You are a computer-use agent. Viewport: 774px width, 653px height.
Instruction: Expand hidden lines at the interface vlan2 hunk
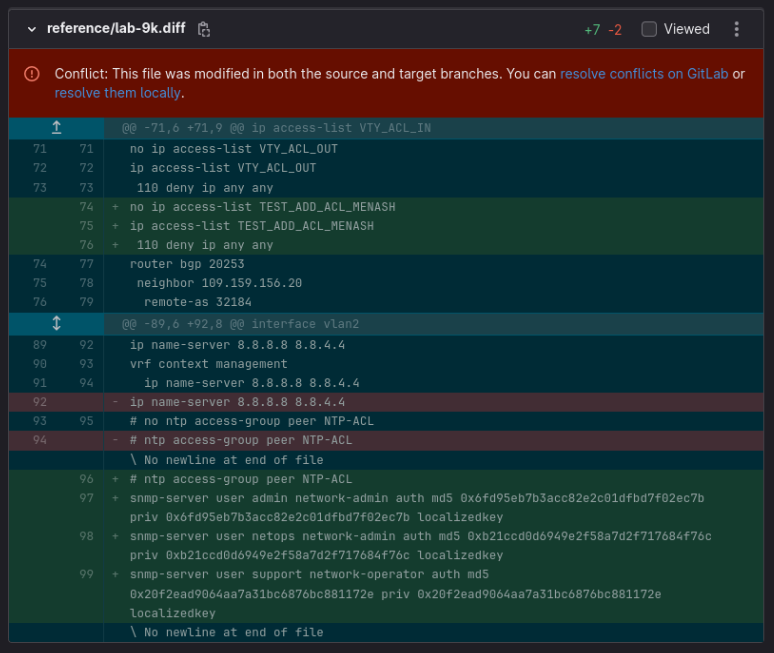point(56,323)
